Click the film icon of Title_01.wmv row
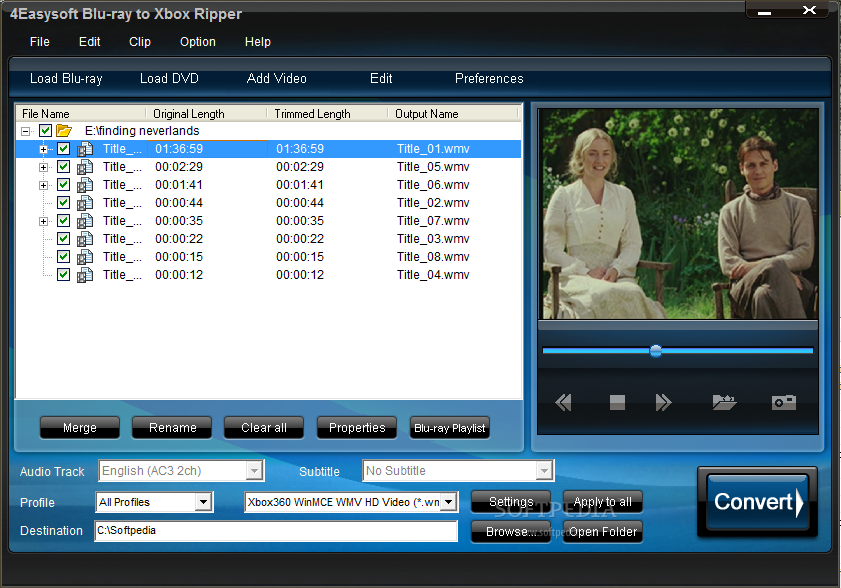Screen dimensions: 841x588 [85, 149]
